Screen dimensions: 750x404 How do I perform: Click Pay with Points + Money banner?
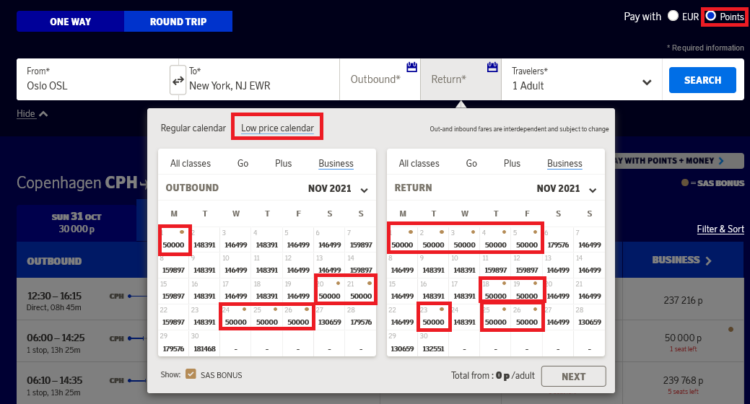coord(679,161)
